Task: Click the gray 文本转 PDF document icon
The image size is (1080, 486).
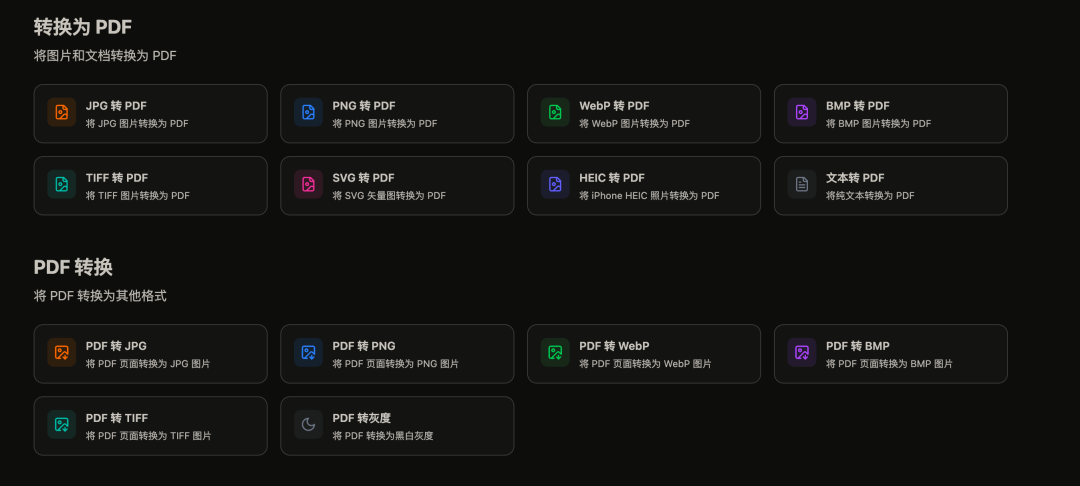Action: point(802,185)
